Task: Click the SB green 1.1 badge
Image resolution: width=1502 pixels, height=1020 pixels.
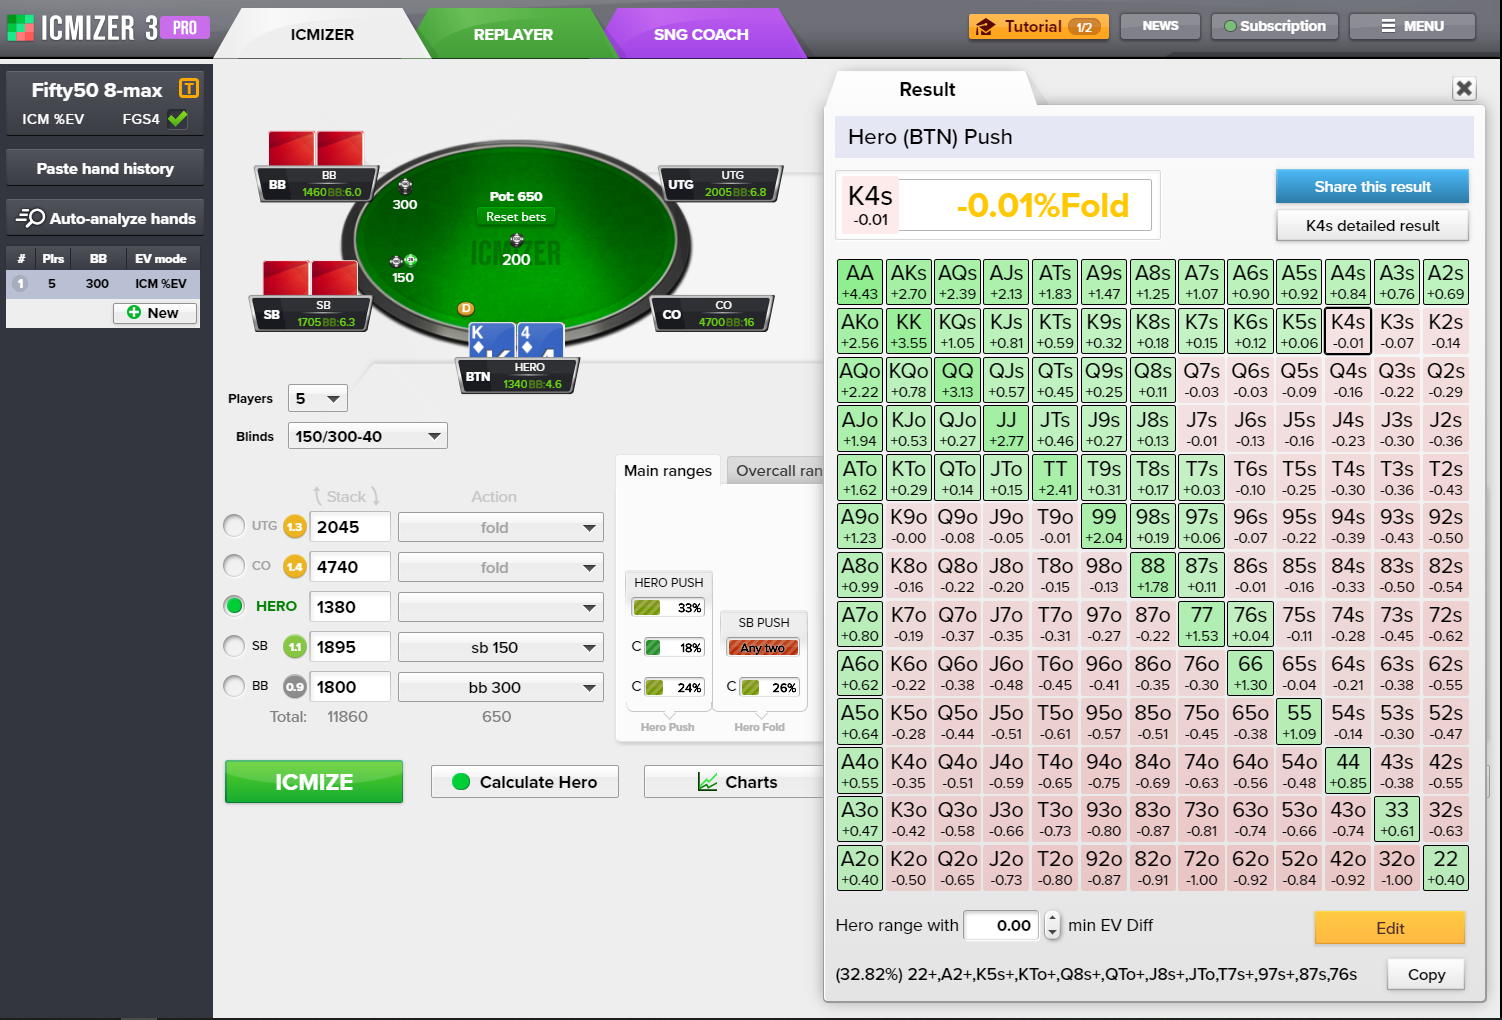Action: pyautogui.click(x=294, y=647)
